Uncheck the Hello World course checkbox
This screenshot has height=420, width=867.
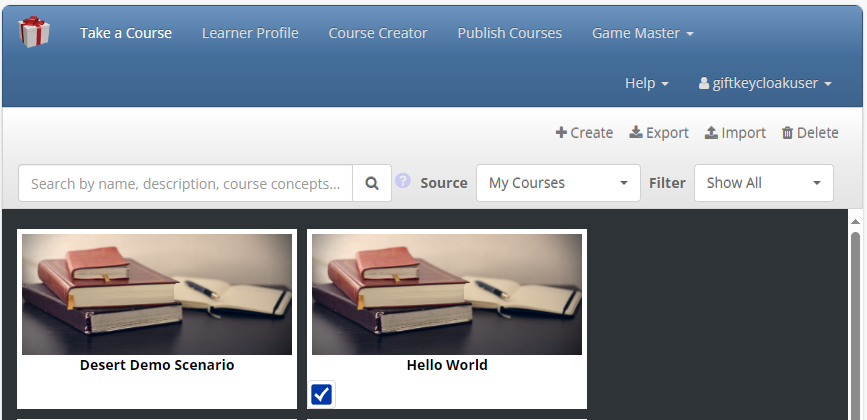click(321, 395)
